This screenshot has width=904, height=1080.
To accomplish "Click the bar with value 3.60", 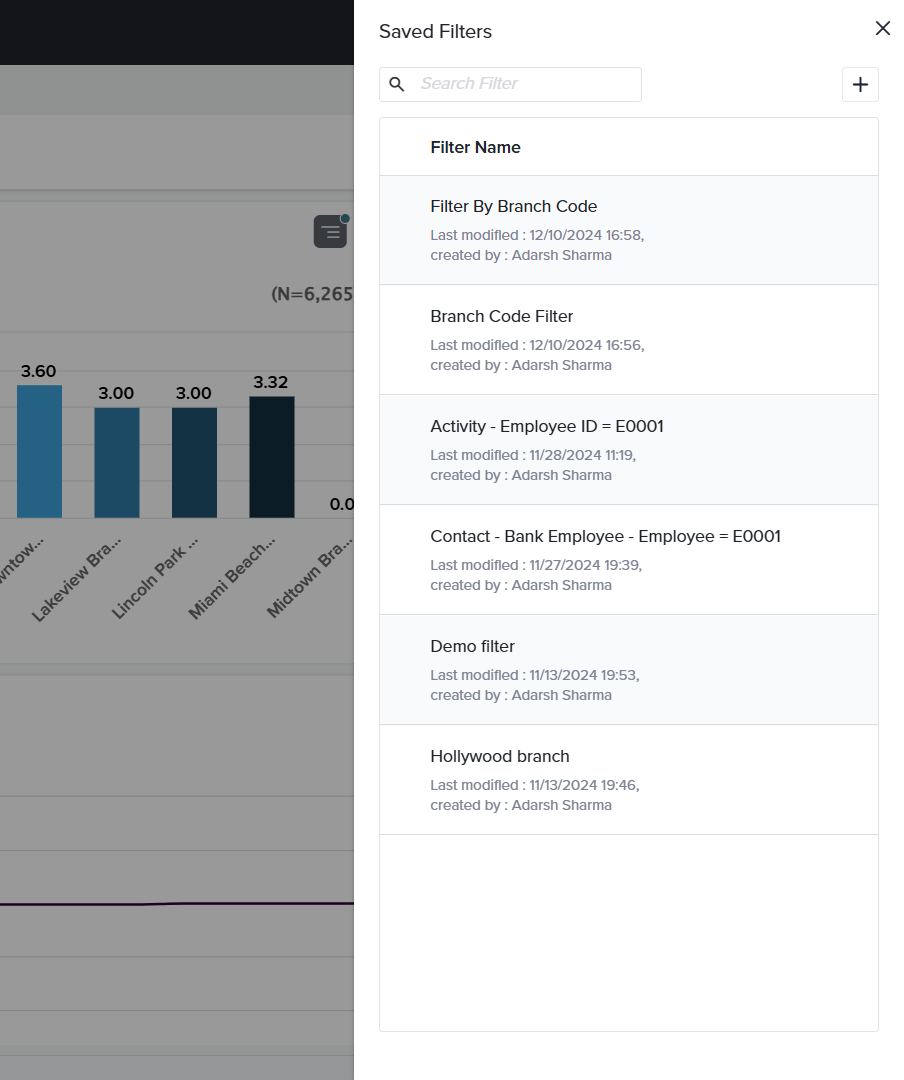I will 39,451.
